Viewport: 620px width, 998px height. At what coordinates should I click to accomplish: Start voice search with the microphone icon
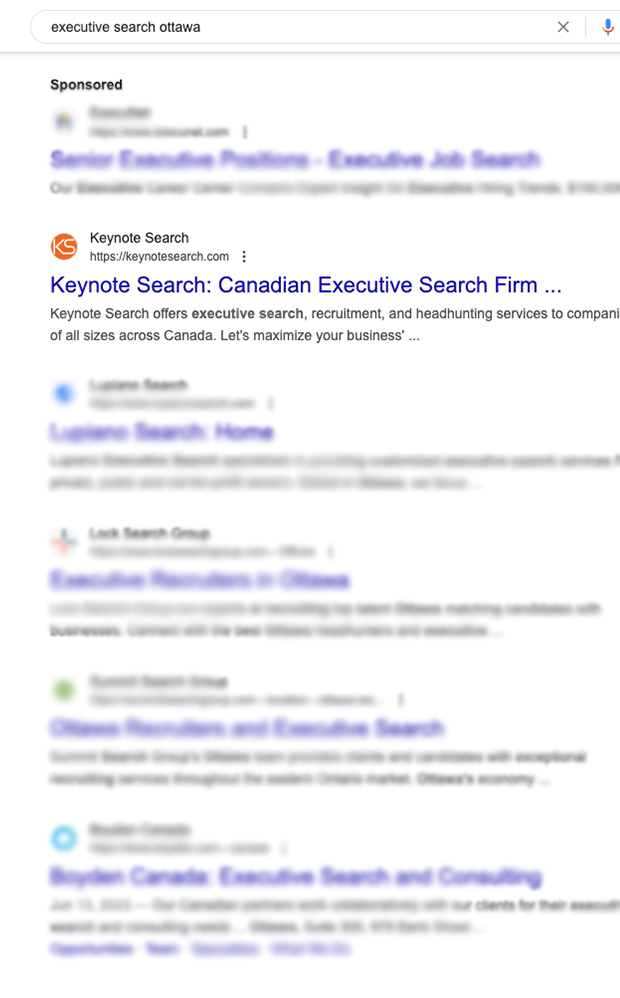[608, 27]
